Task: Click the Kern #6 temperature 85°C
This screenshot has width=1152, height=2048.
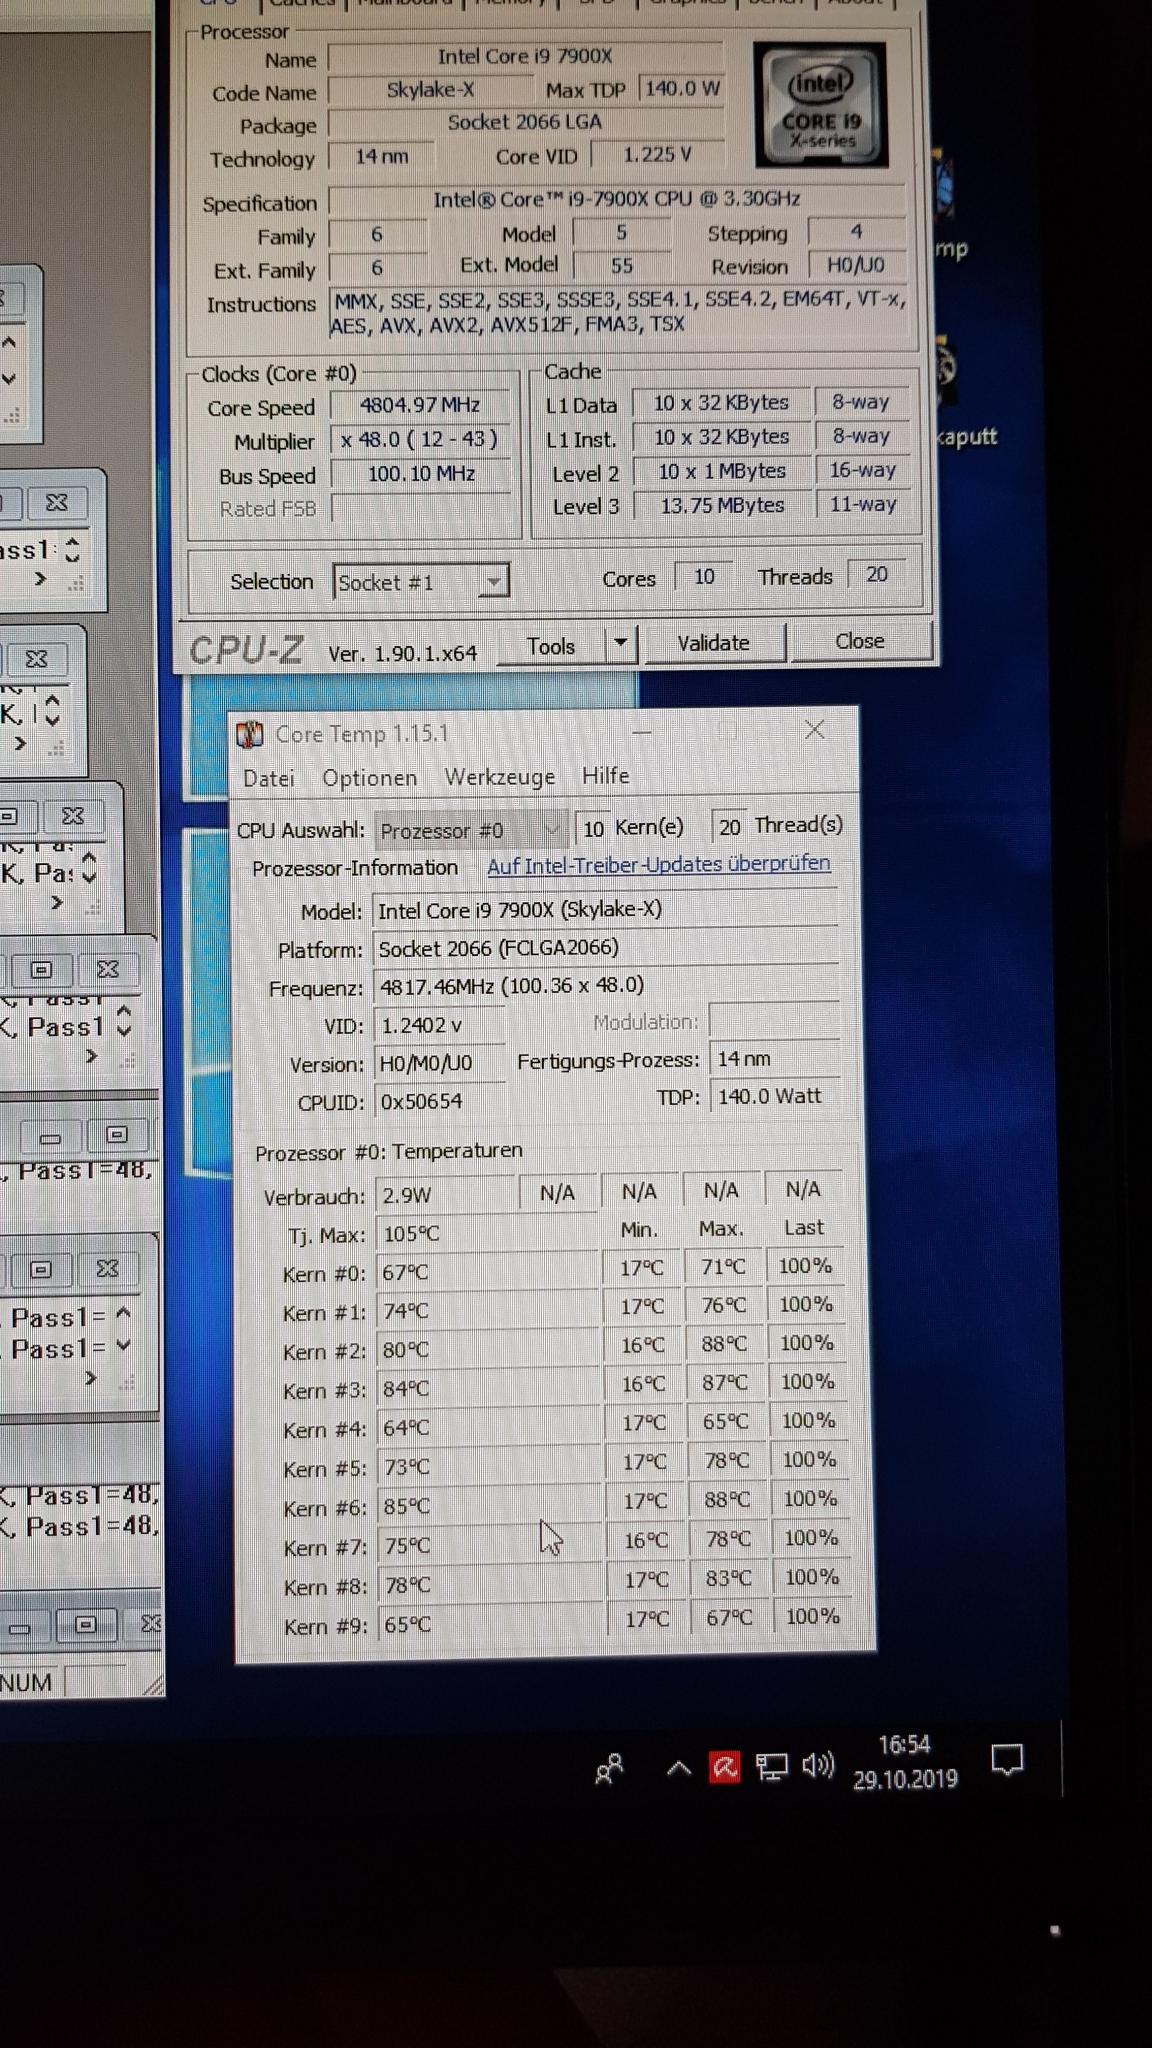Action: (x=490, y=1506)
